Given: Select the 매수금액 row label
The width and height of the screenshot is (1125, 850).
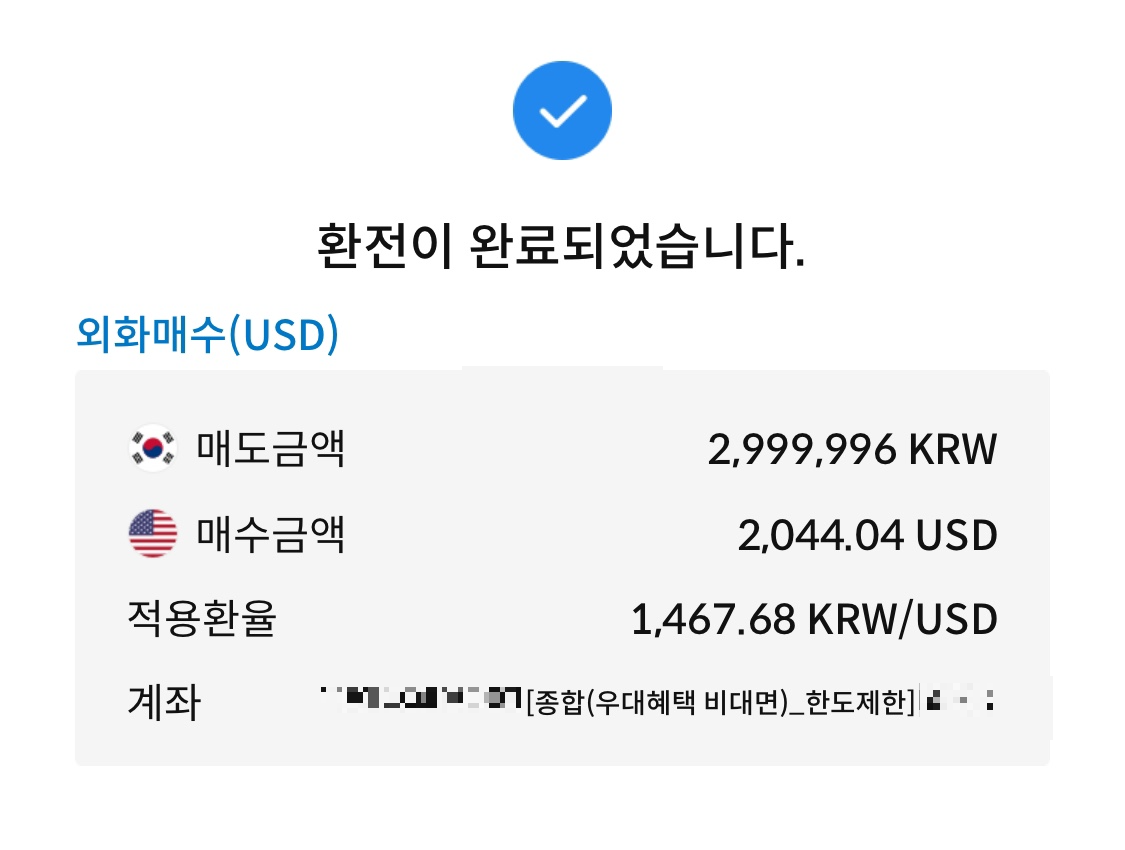Looking at the screenshot, I should point(270,535).
